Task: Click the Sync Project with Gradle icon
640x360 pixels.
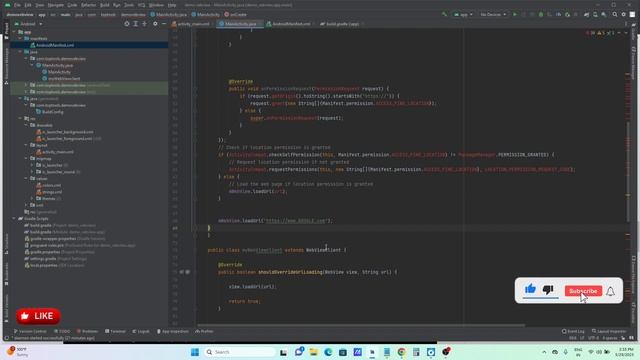Action: [587, 14]
